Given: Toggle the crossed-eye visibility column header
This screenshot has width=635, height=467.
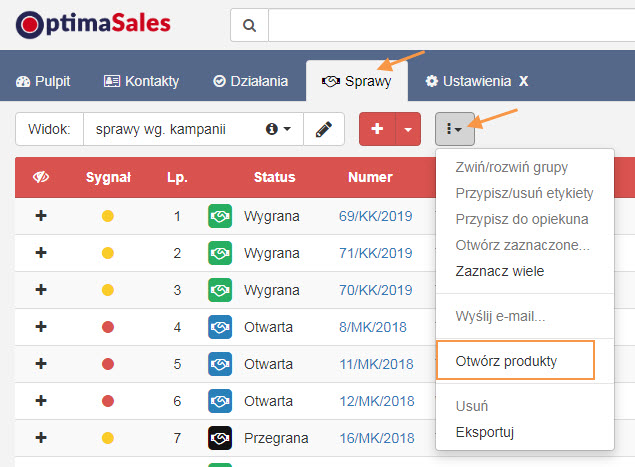Looking at the screenshot, I should point(41,177).
